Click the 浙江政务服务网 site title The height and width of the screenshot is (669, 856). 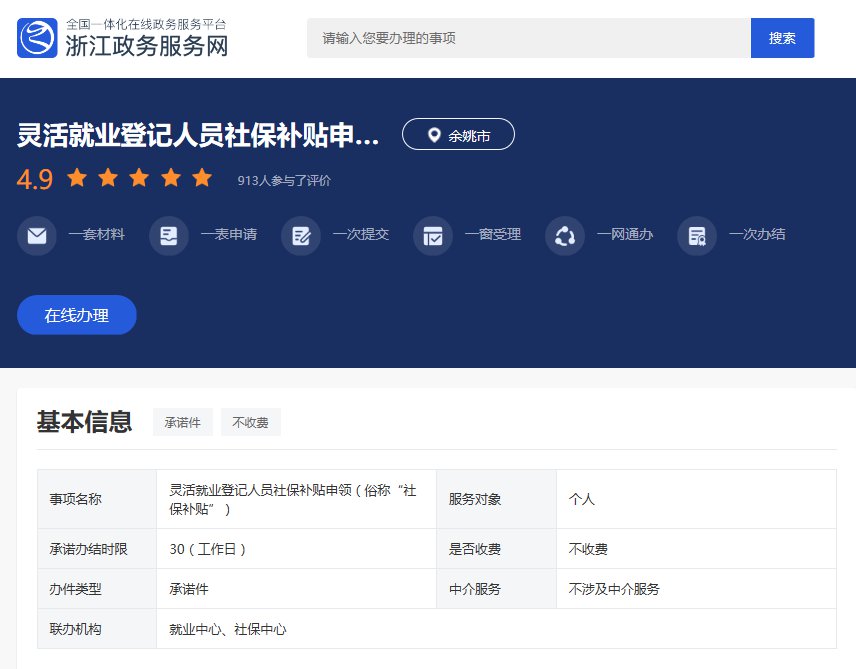pyautogui.click(x=146, y=46)
